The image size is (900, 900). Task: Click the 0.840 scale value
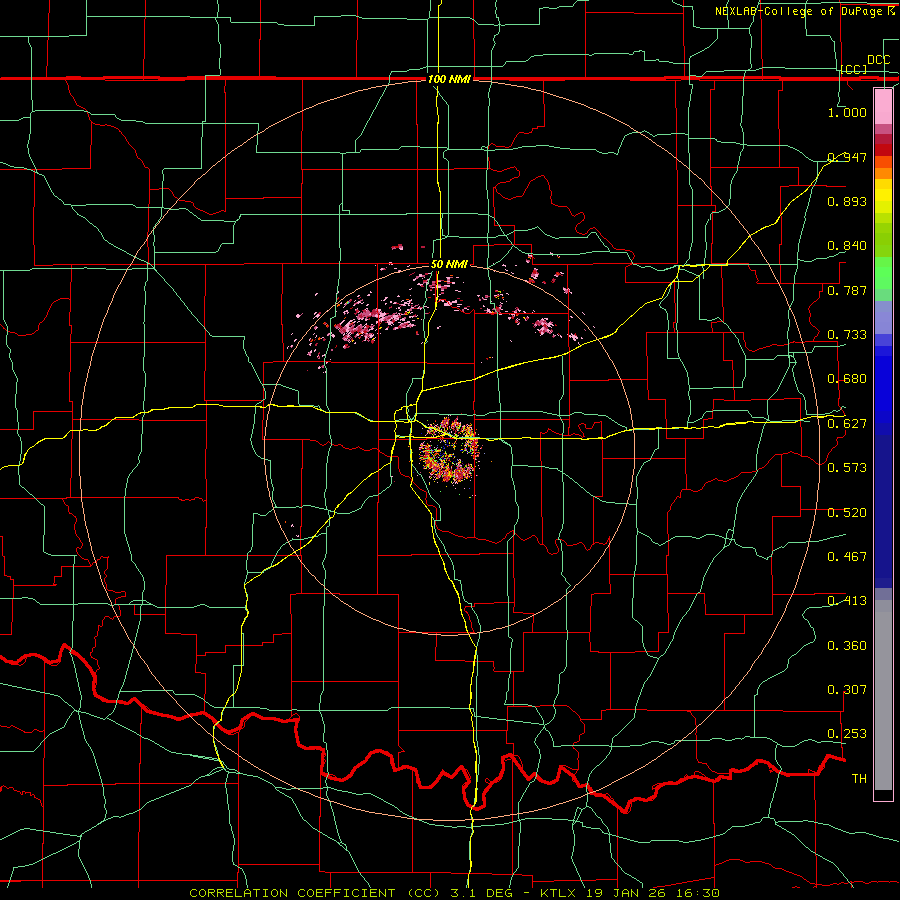(x=847, y=246)
